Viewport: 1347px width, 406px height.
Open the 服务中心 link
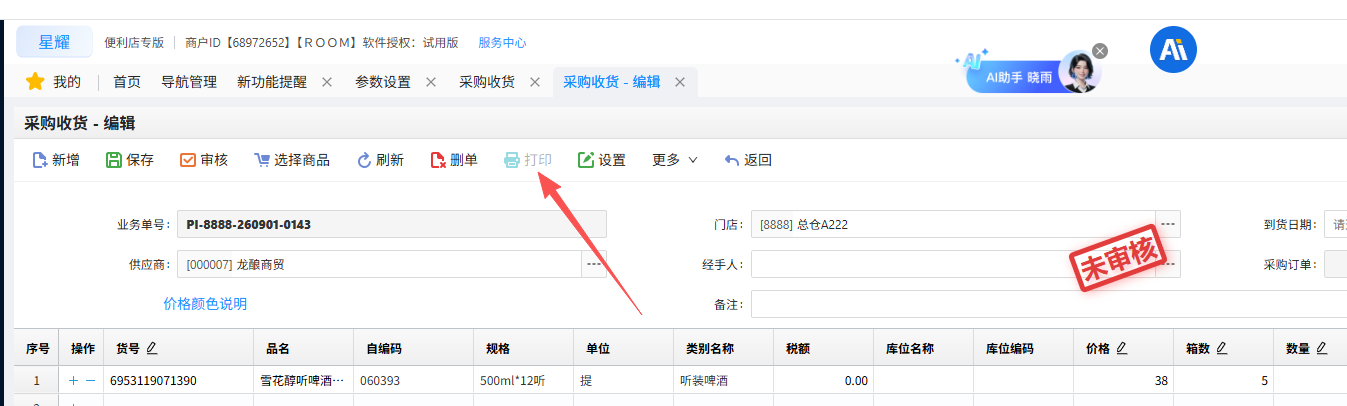502,43
